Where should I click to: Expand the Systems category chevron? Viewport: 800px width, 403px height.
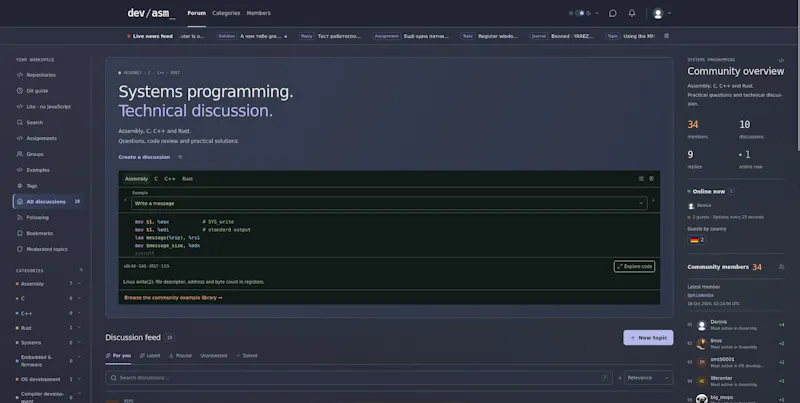tap(79, 343)
